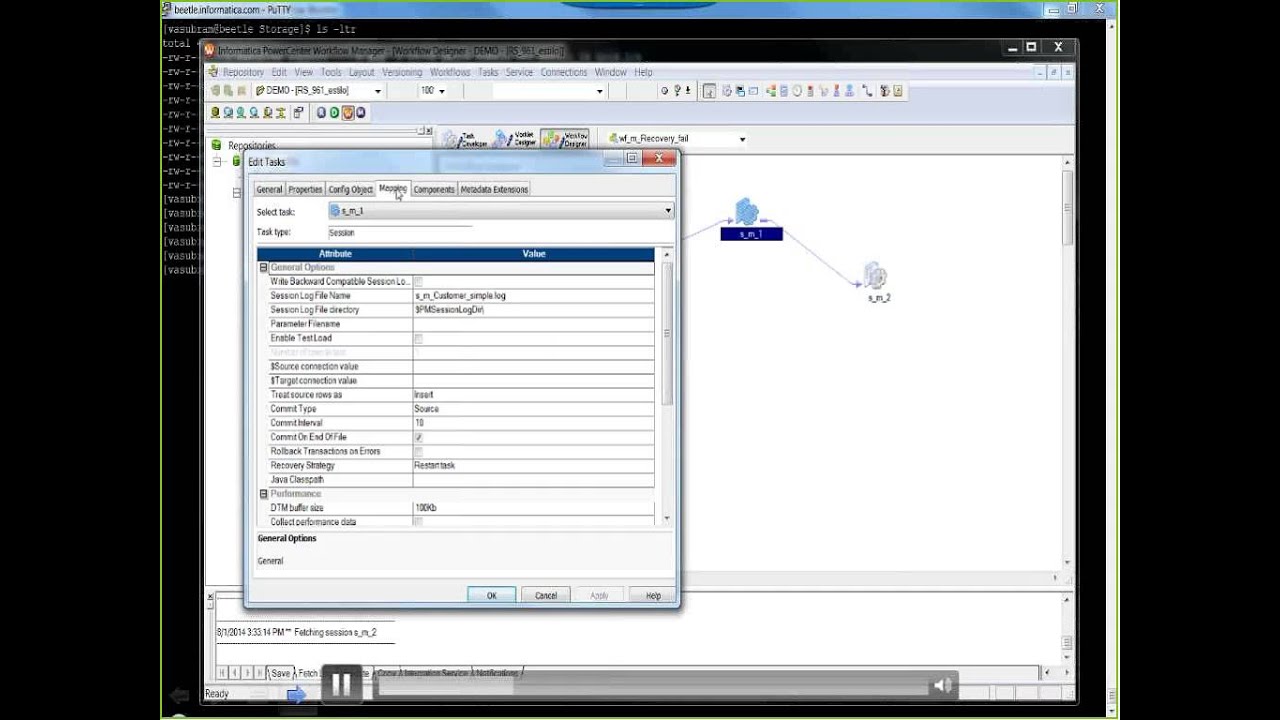Open the Worklet Designer tool
This screenshot has width=1280, height=720.
(517, 139)
